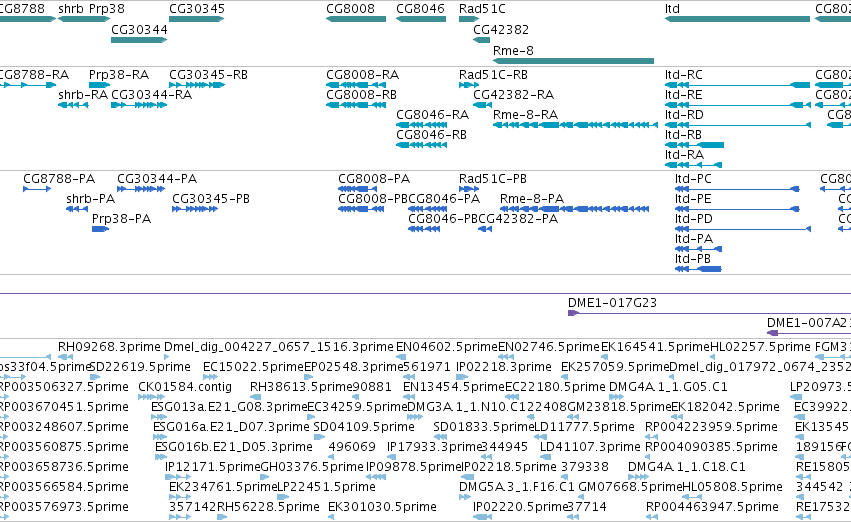Select the CG8008-RB transcript
Image resolution: width=851 pixels, height=522 pixels.
356,105
